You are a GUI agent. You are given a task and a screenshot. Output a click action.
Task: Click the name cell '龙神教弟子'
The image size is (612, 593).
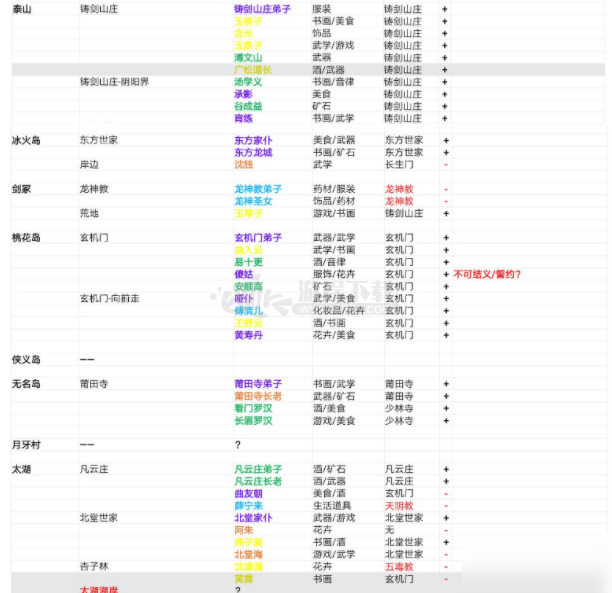pyautogui.click(x=258, y=189)
